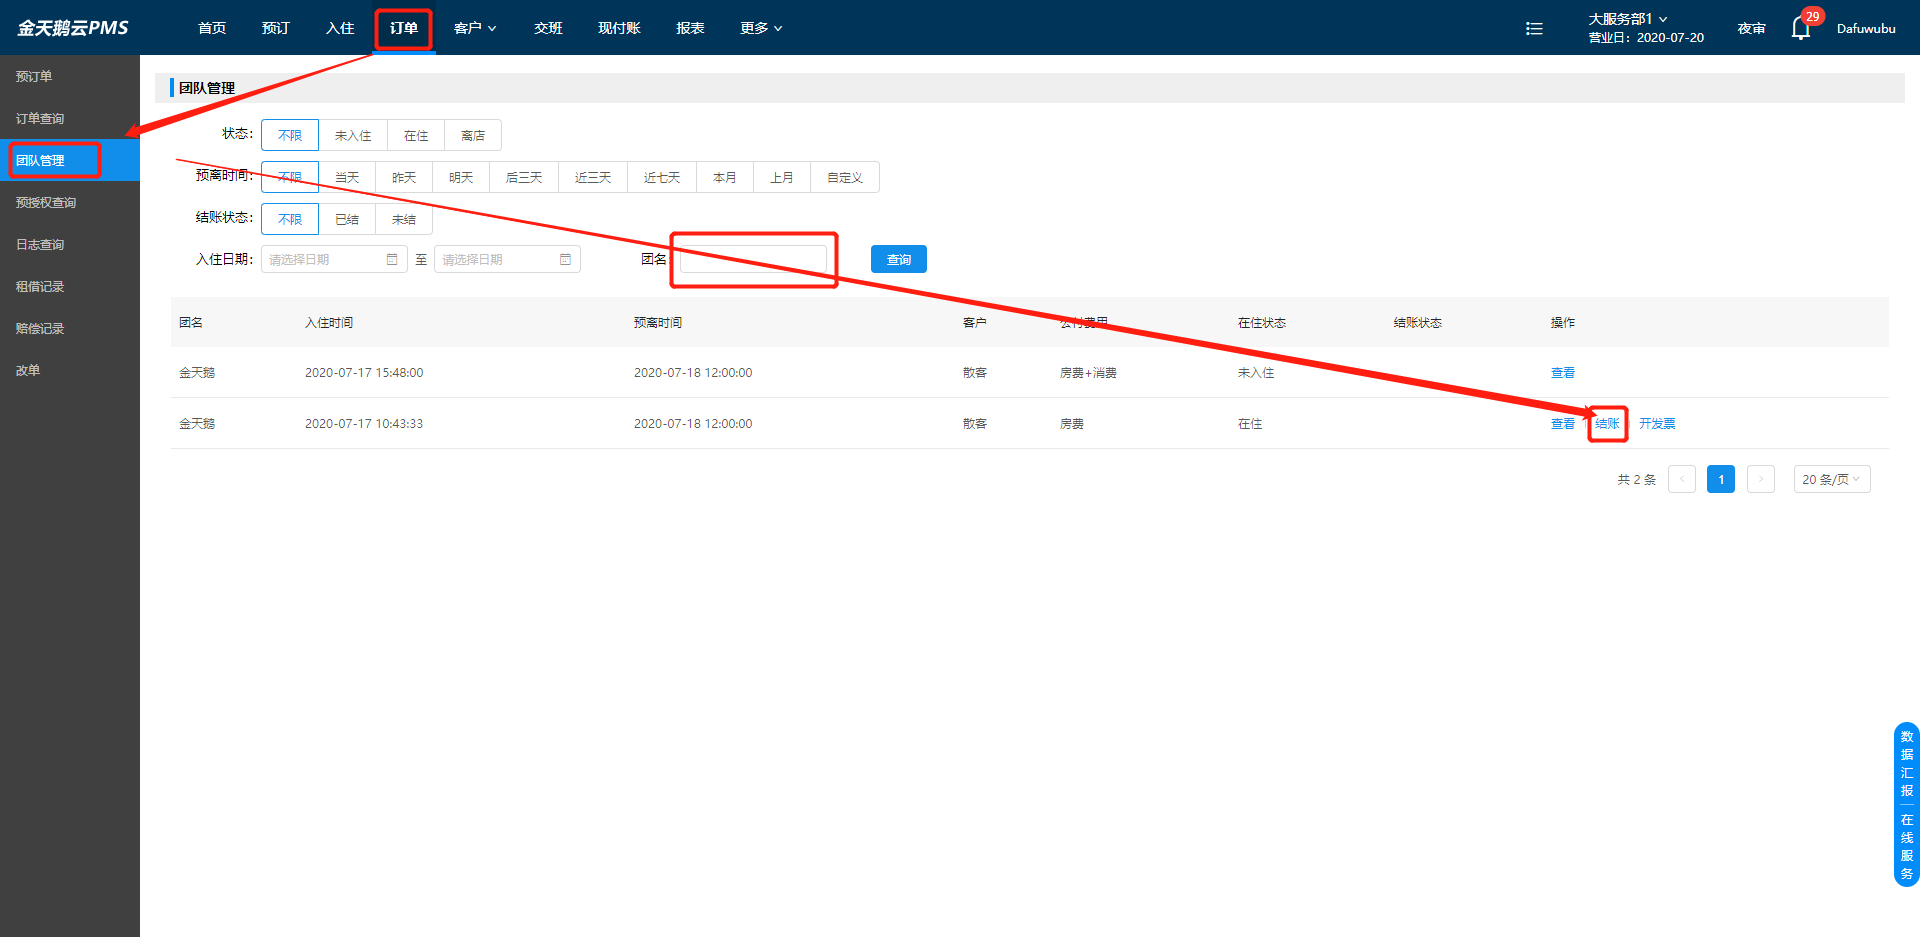Filter status by 未入住

pyautogui.click(x=353, y=136)
